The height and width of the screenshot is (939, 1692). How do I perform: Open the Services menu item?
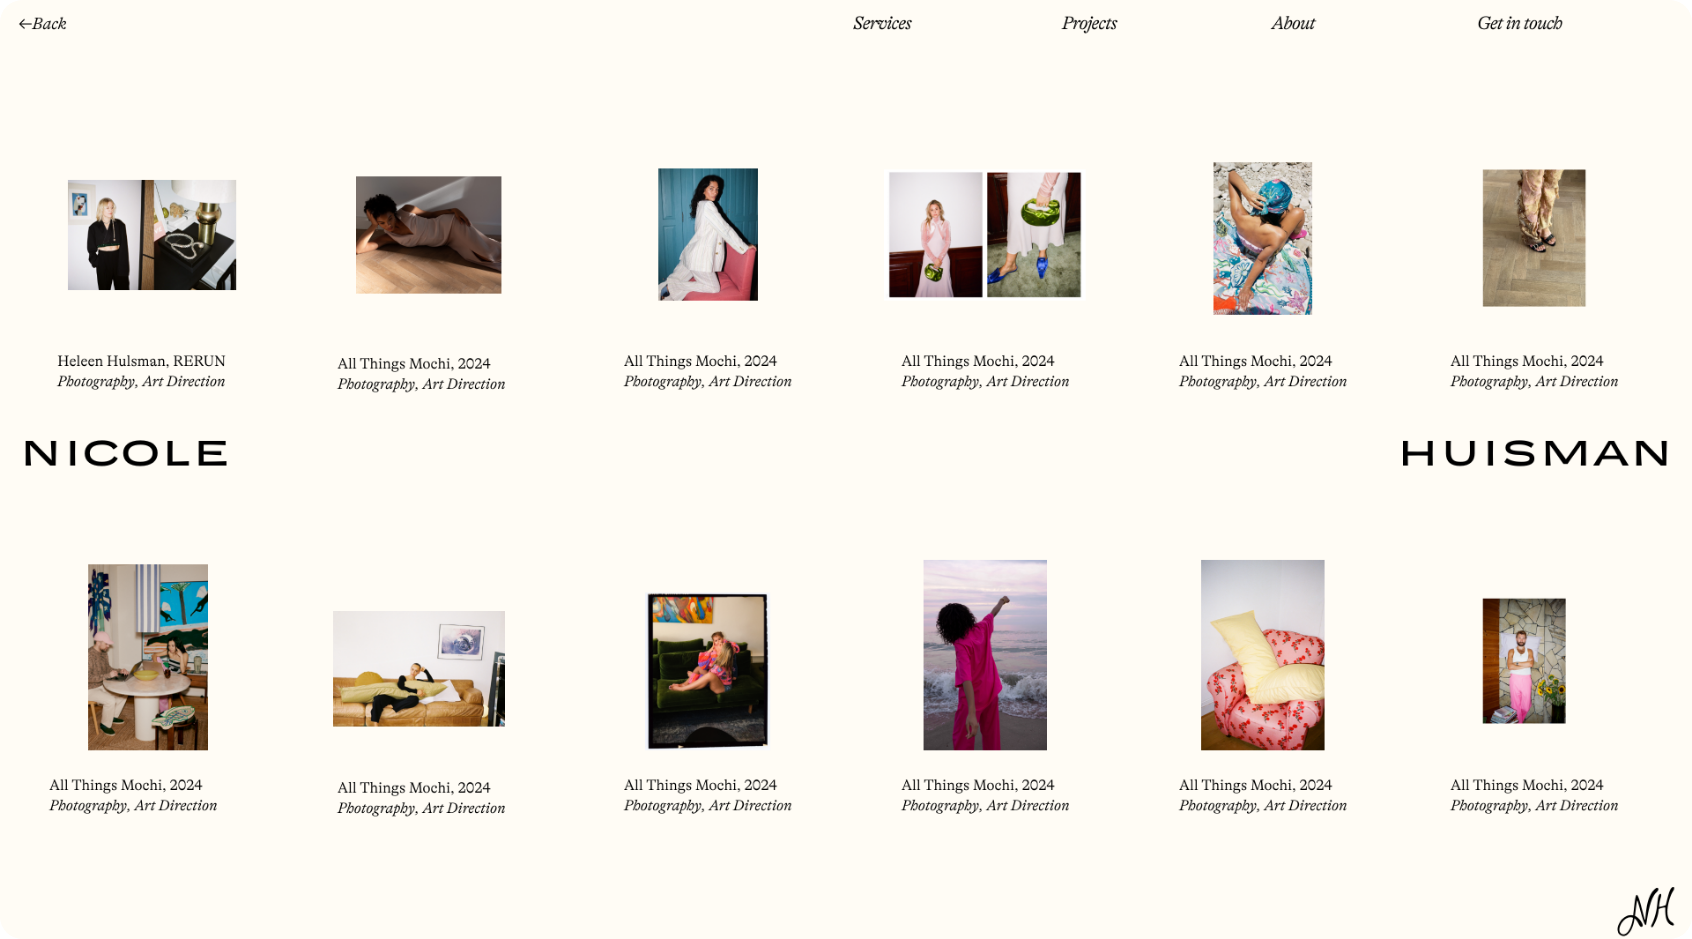(882, 23)
